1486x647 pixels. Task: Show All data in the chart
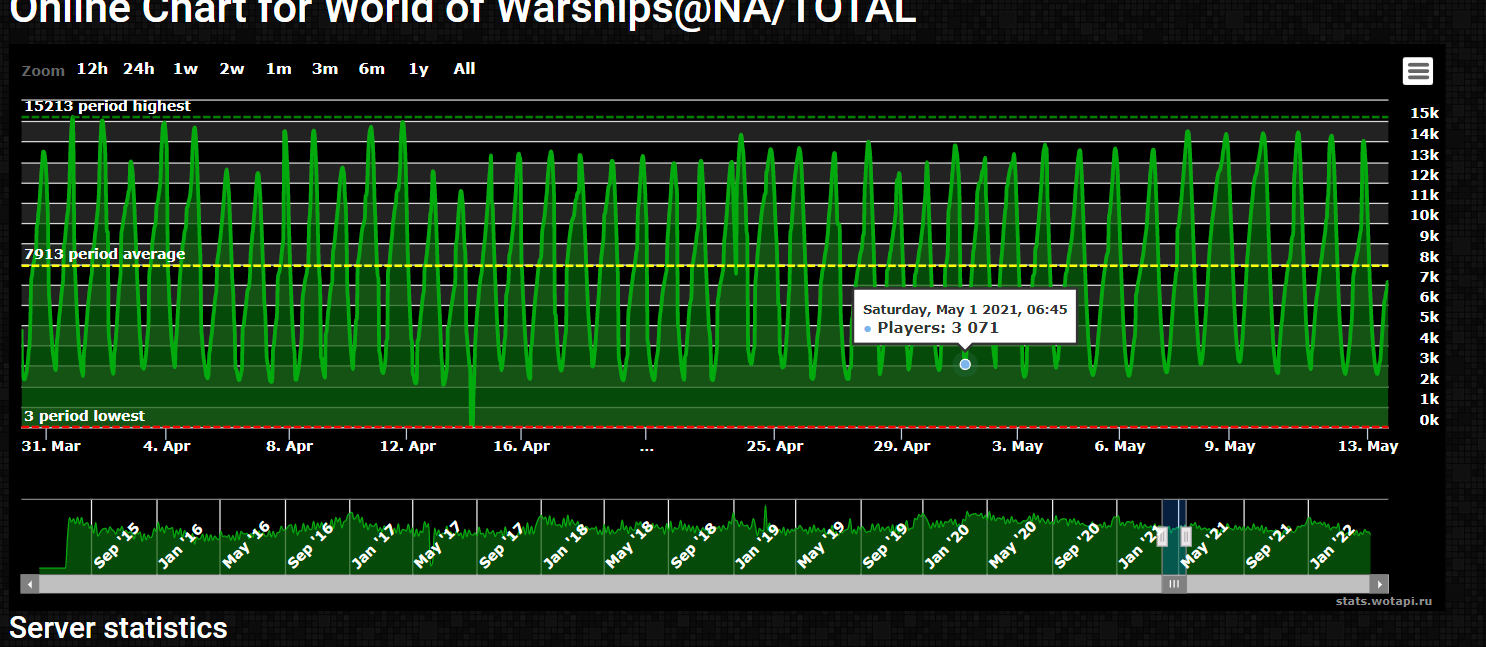[464, 69]
